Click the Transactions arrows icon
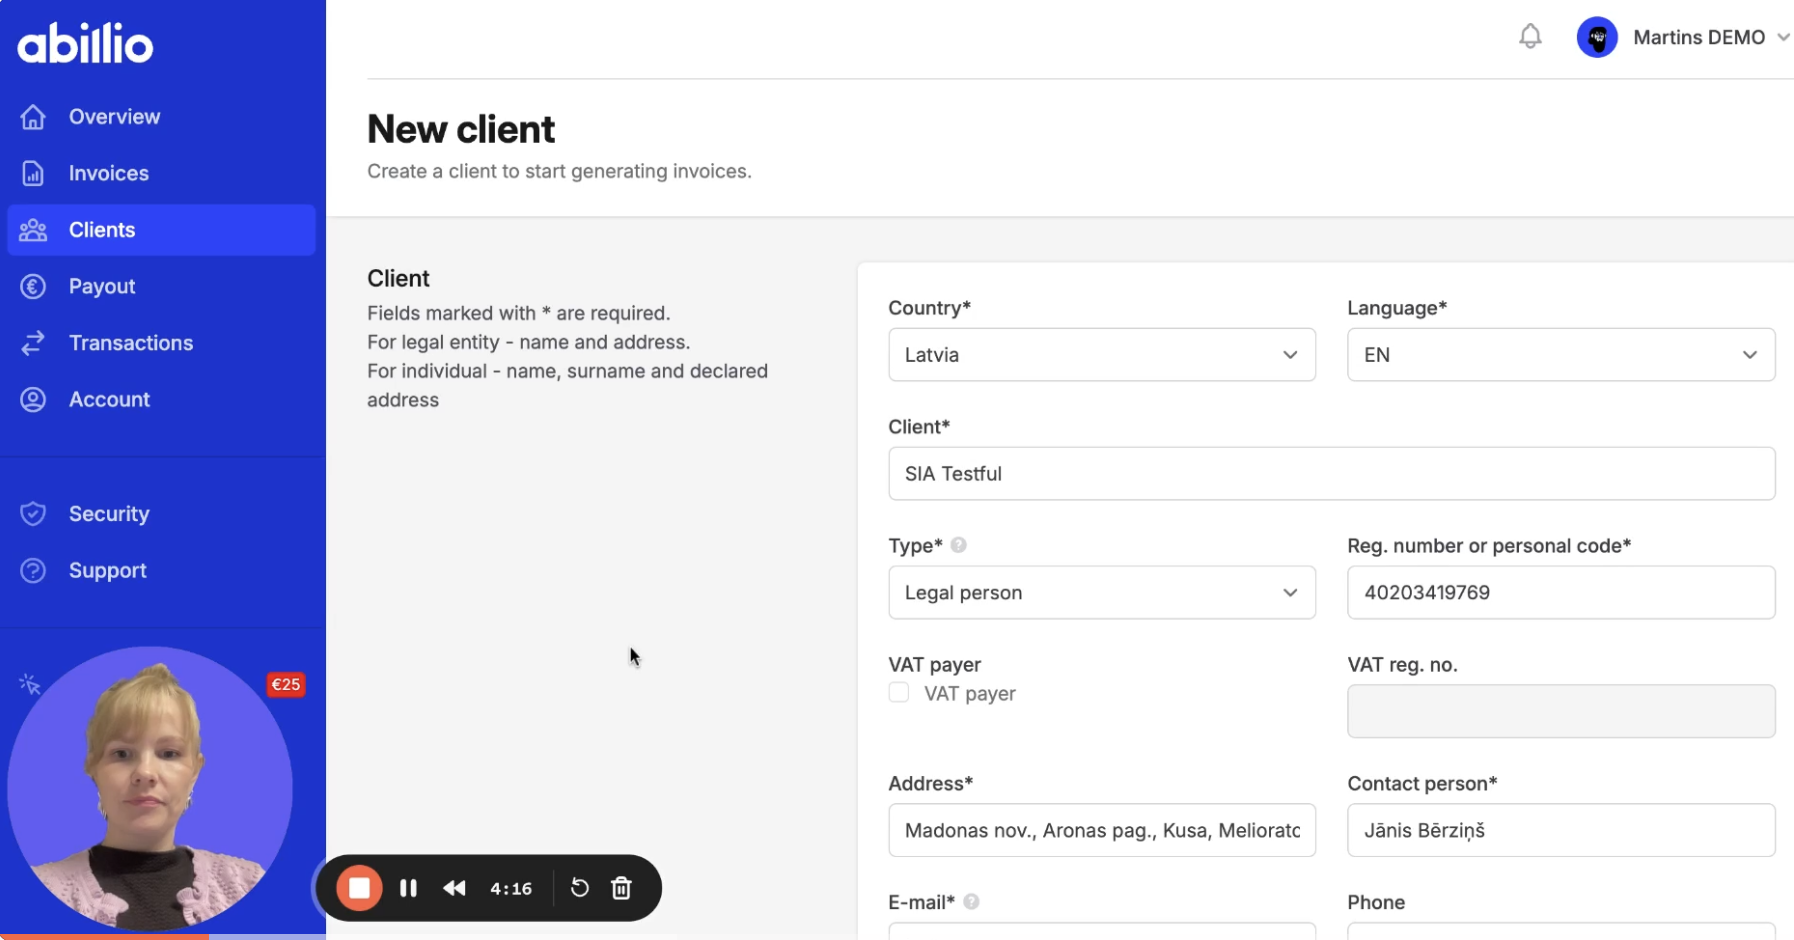Image resolution: width=1794 pixels, height=940 pixels. (x=33, y=343)
